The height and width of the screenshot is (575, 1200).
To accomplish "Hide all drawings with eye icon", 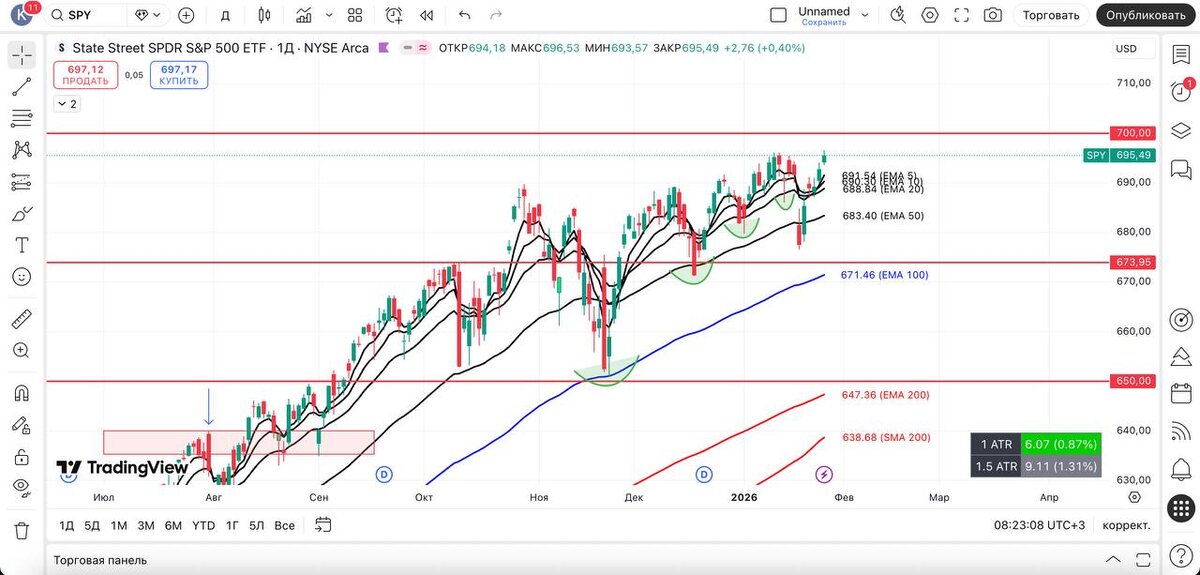I will pyautogui.click(x=21, y=488).
